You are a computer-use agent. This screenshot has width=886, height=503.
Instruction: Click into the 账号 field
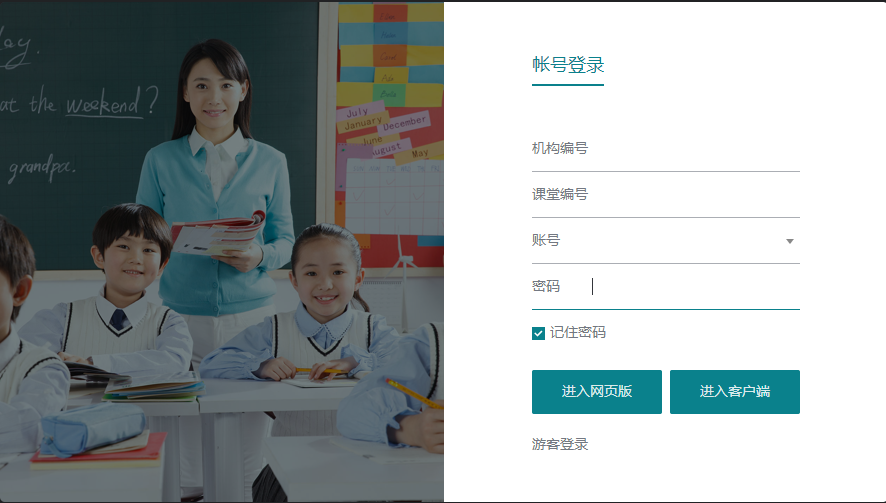[655, 241]
